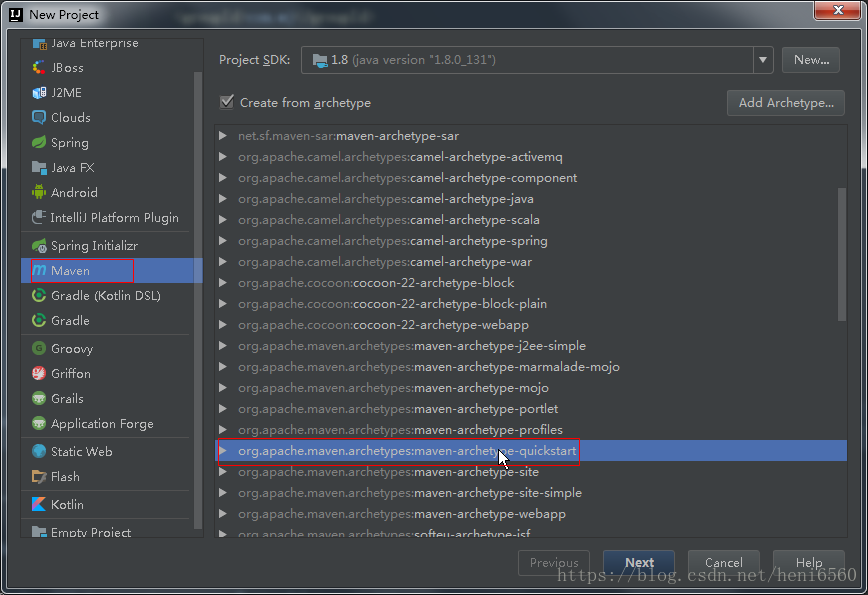Expand the camel-archetype-activemq node
This screenshot has height=595, width=868.
click(223, 157)
